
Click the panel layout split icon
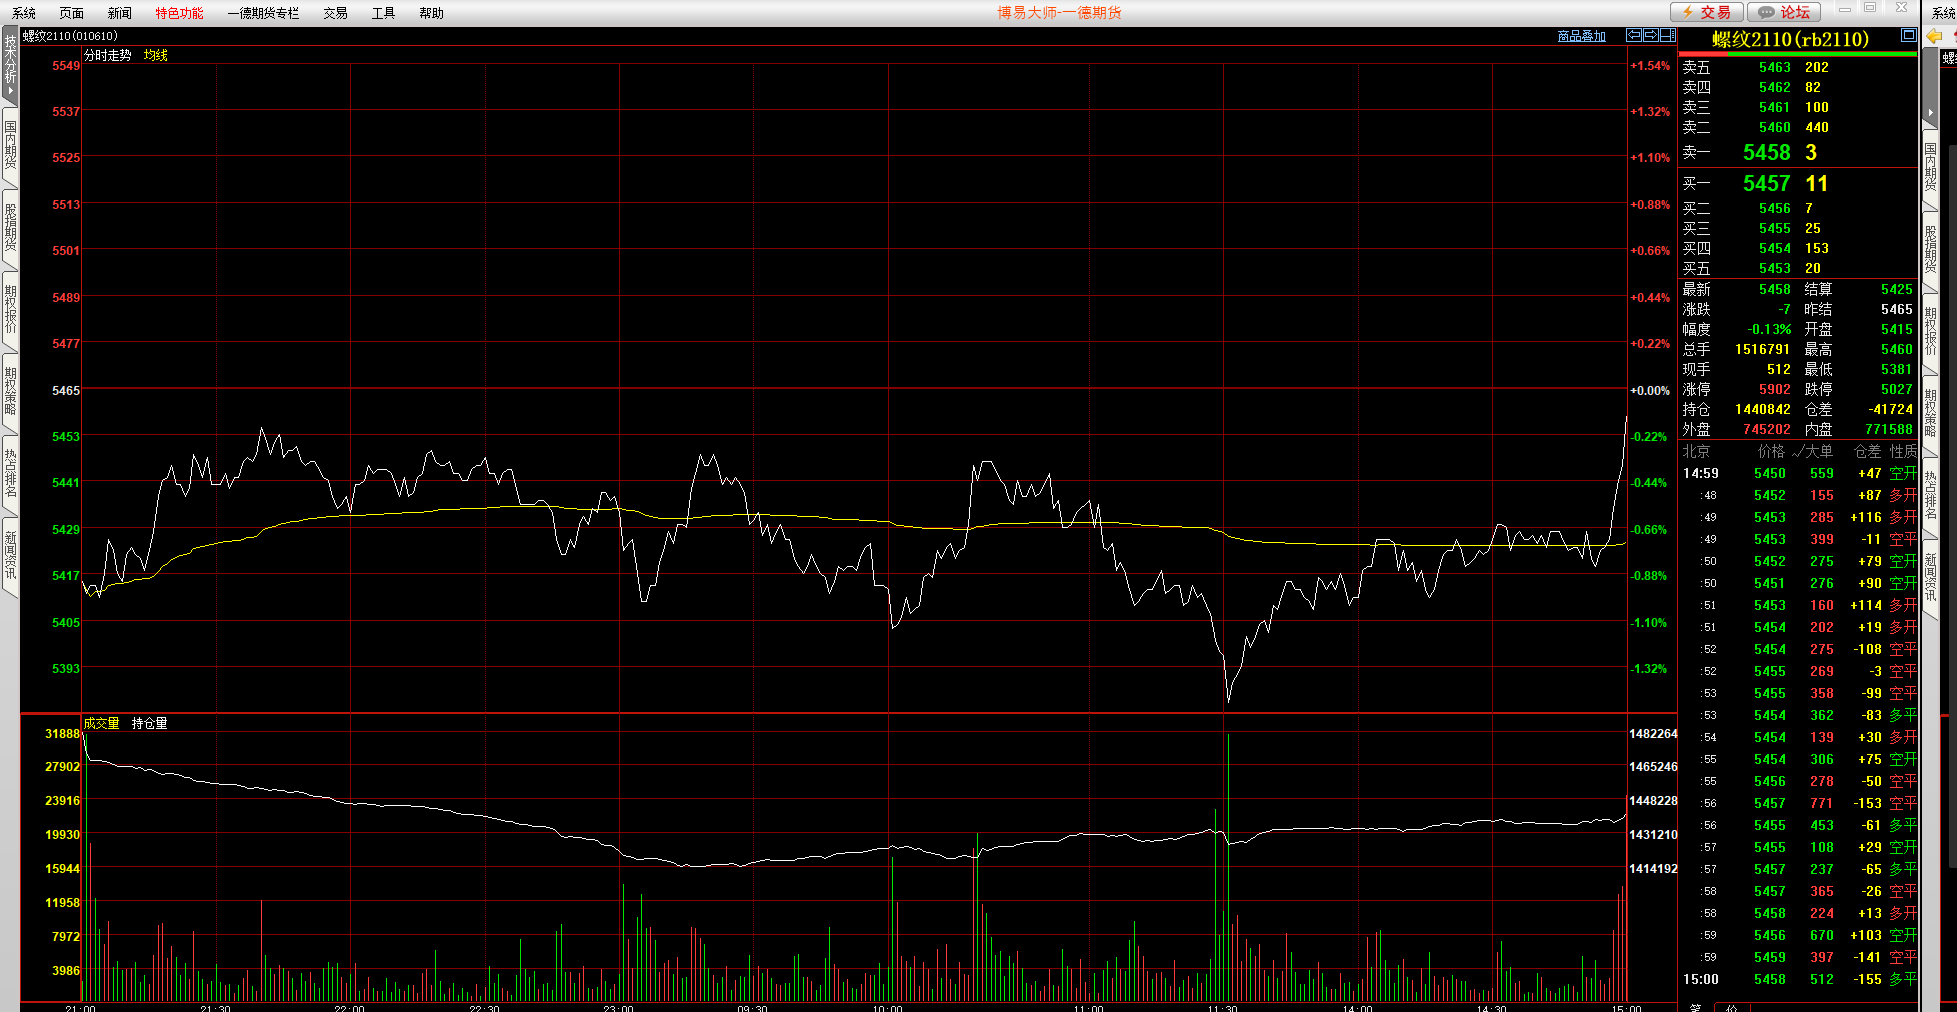(1667, 35)
